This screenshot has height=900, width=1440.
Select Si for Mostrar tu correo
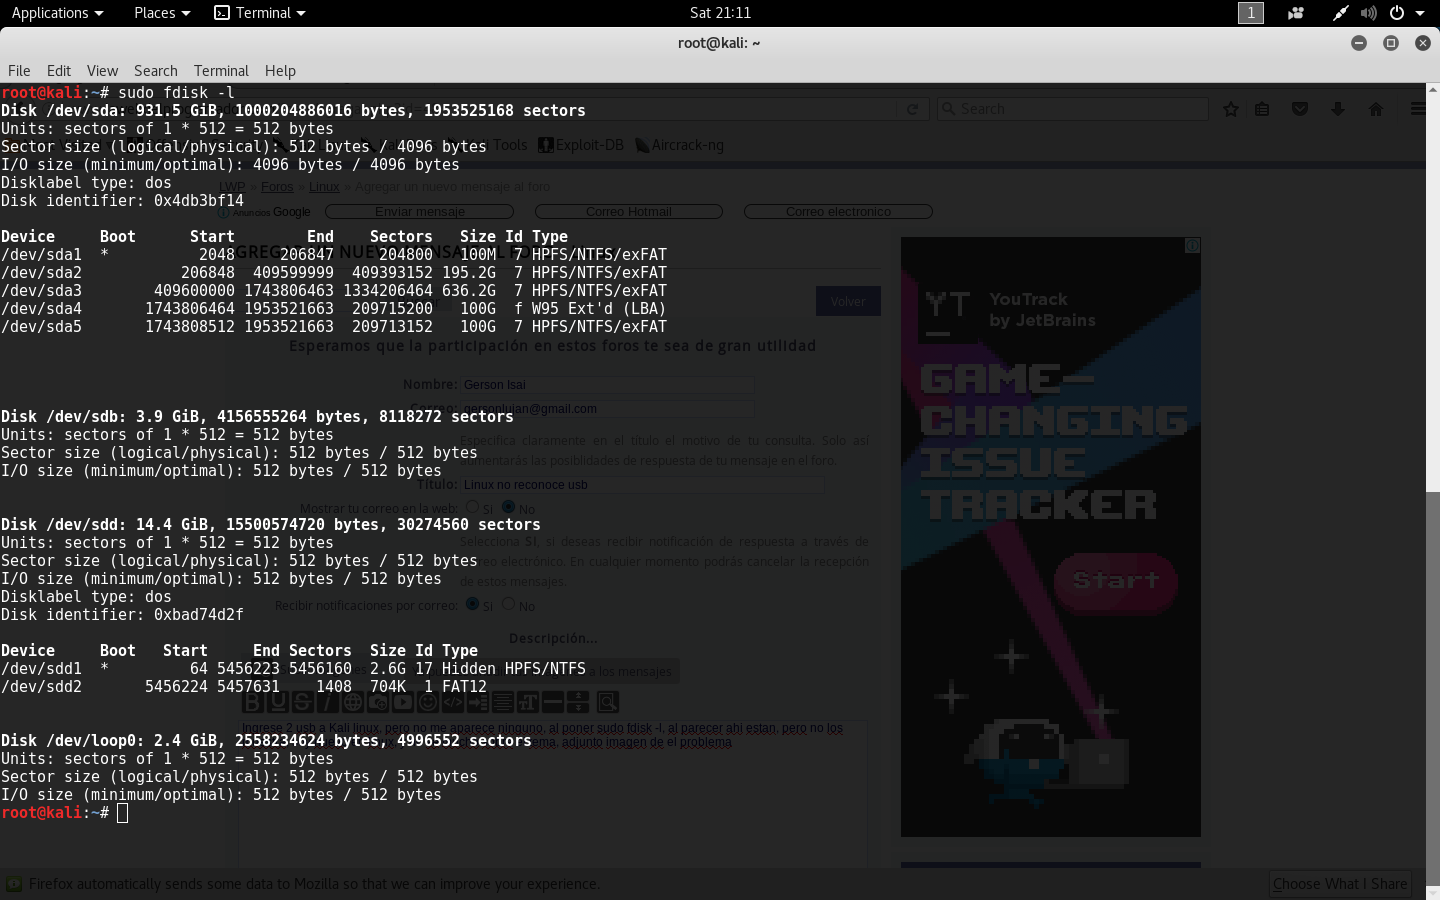[472, 507]
